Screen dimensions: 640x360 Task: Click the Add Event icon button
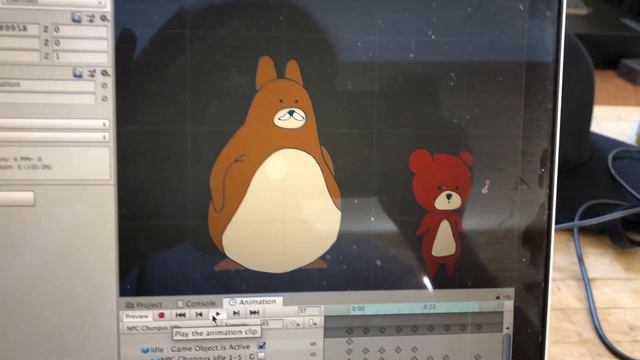click(x=312, y=323)
